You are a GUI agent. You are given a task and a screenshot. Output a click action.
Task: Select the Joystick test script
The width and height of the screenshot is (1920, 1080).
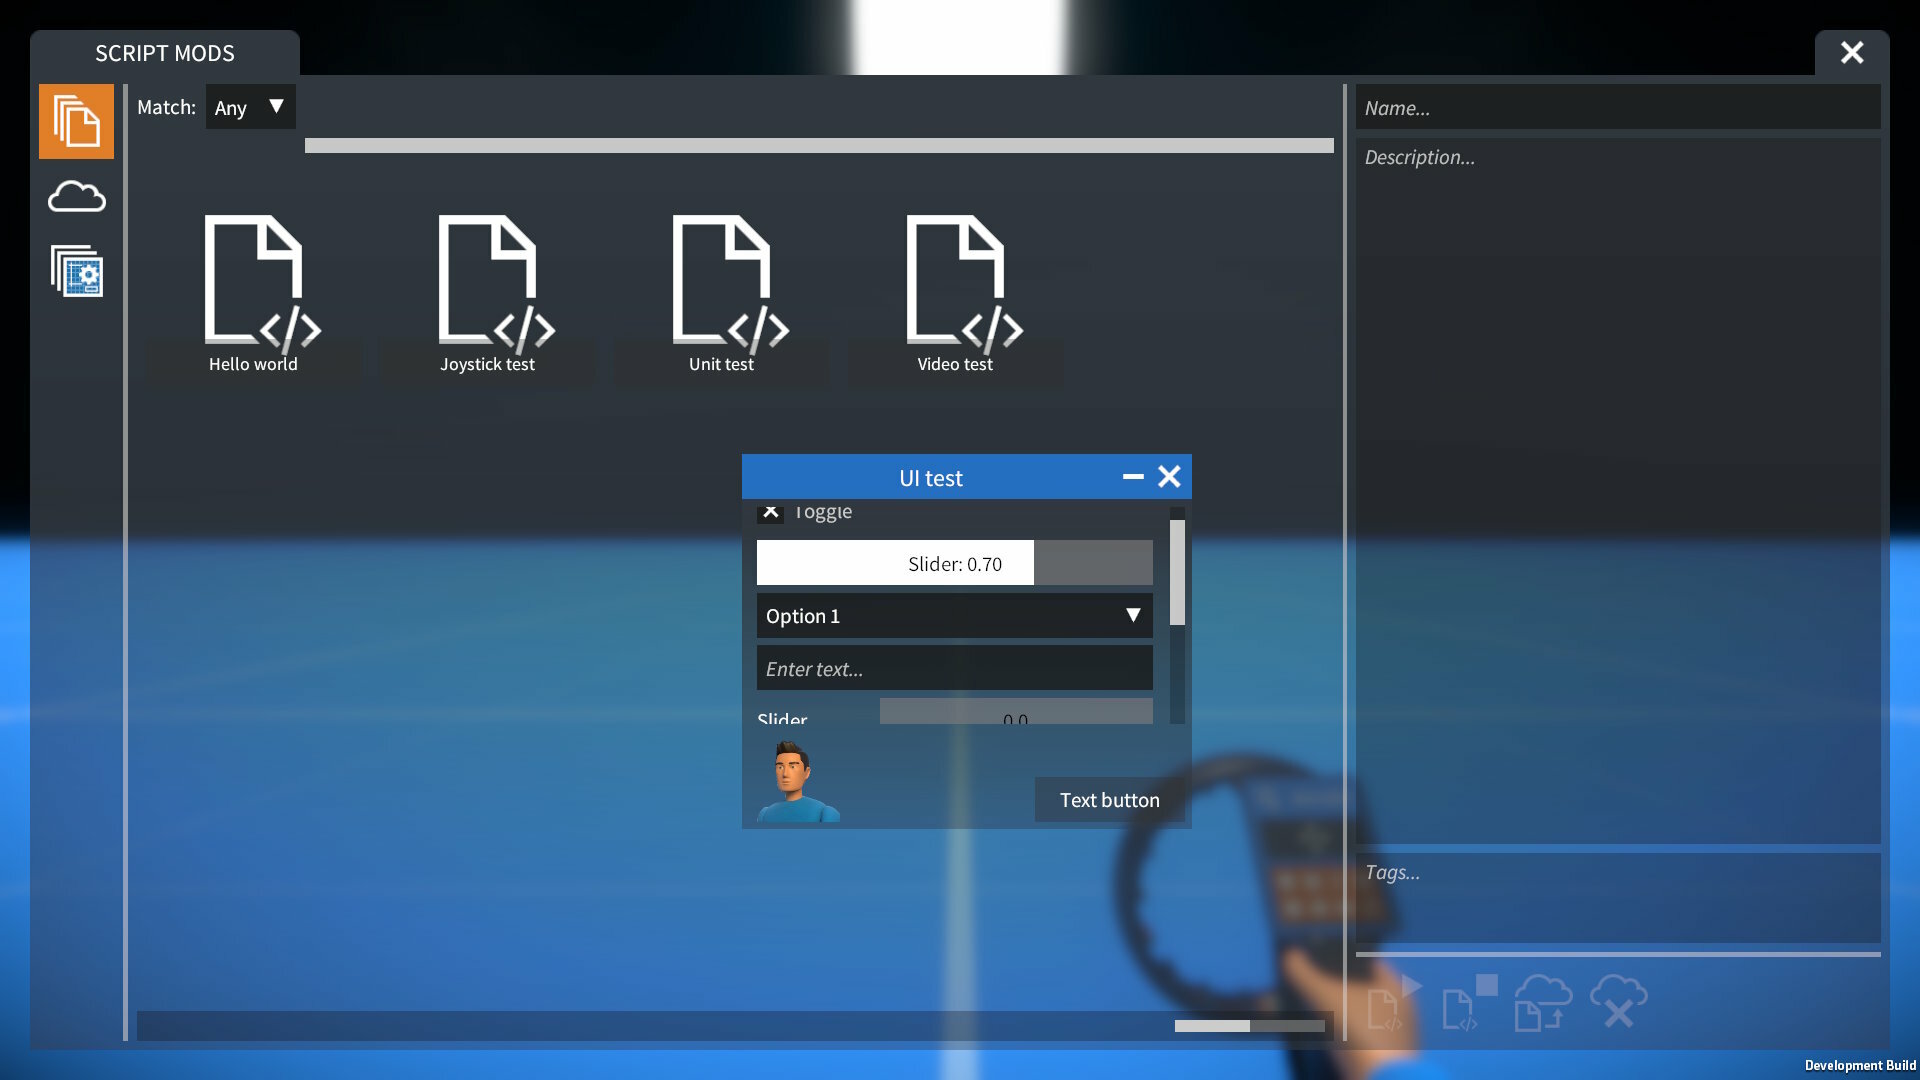tap(488, 295)
